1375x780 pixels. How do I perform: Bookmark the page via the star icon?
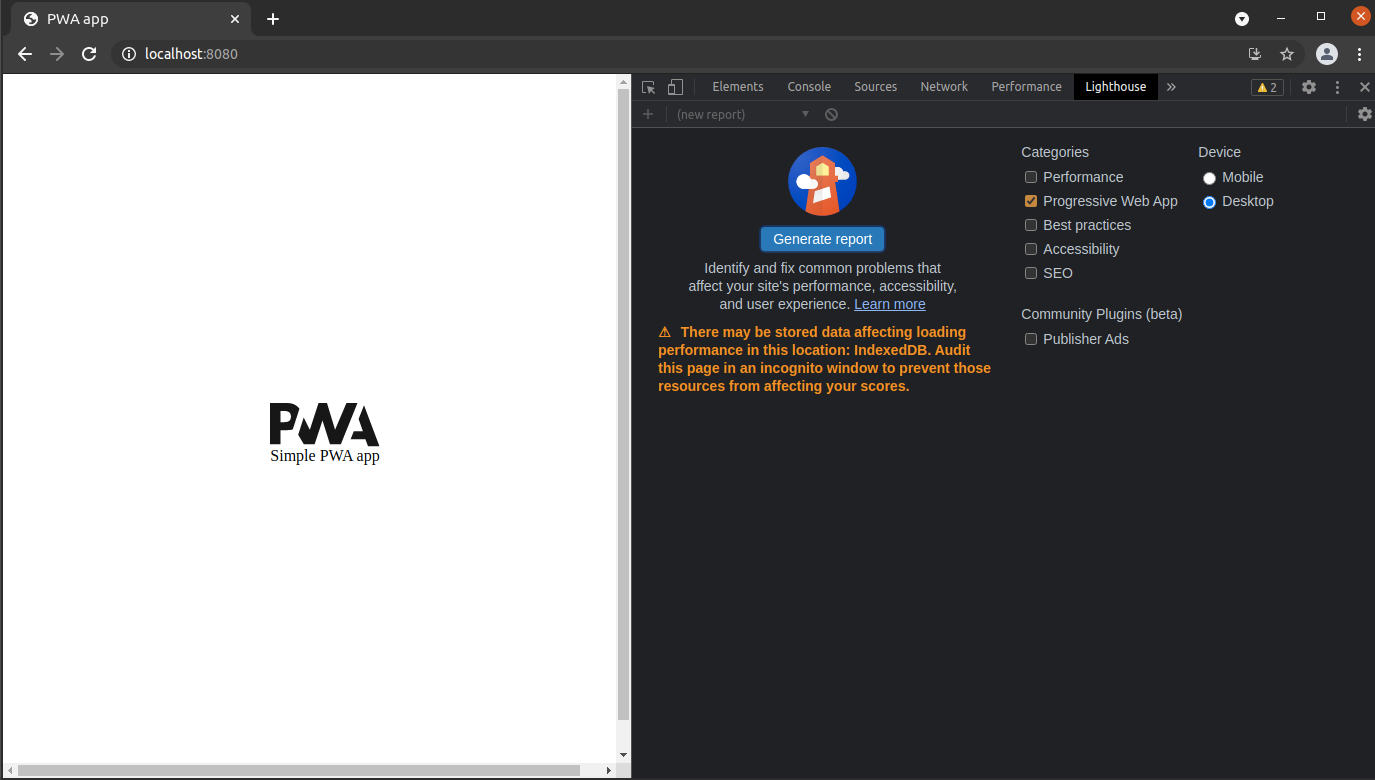1287,54
